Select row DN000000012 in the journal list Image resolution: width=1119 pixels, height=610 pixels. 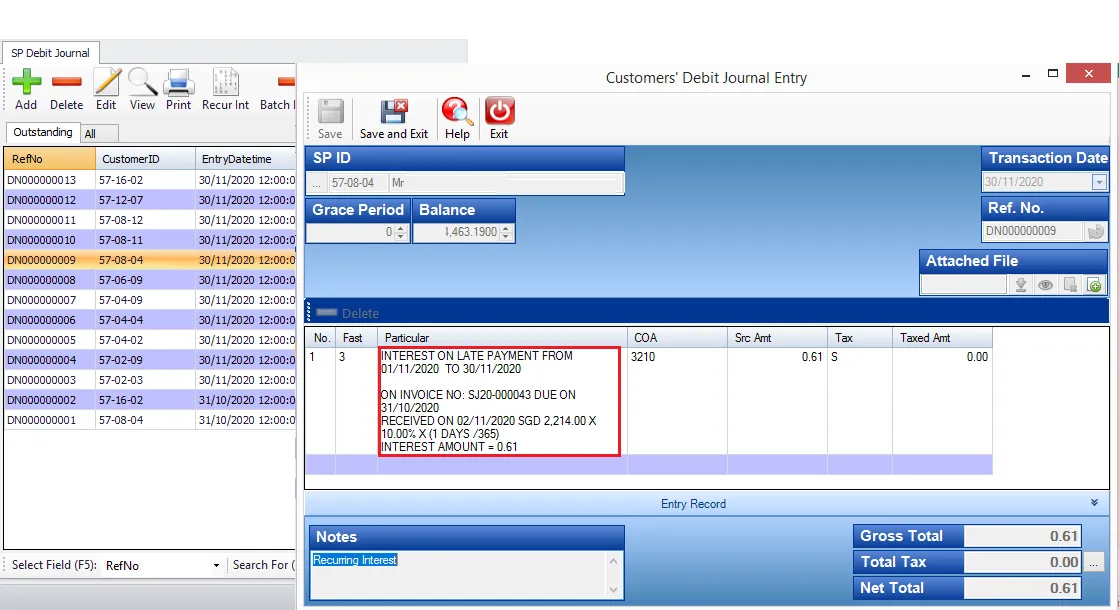(x=42, y=200)
